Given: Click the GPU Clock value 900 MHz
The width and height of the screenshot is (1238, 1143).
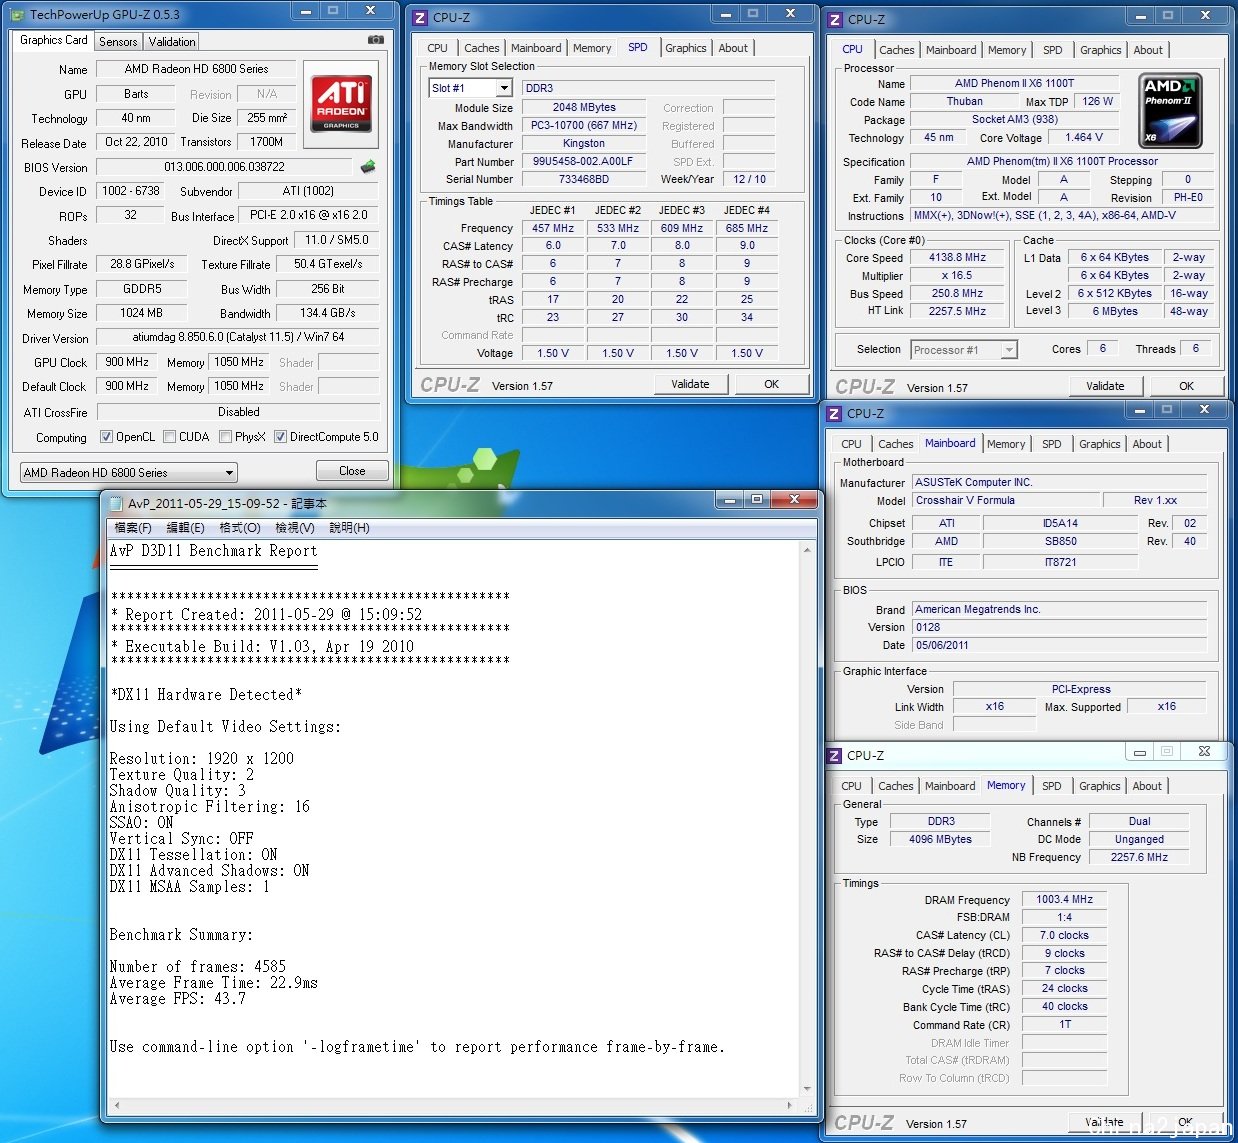Looking at the screenshot, I should [x=126, y=362].
